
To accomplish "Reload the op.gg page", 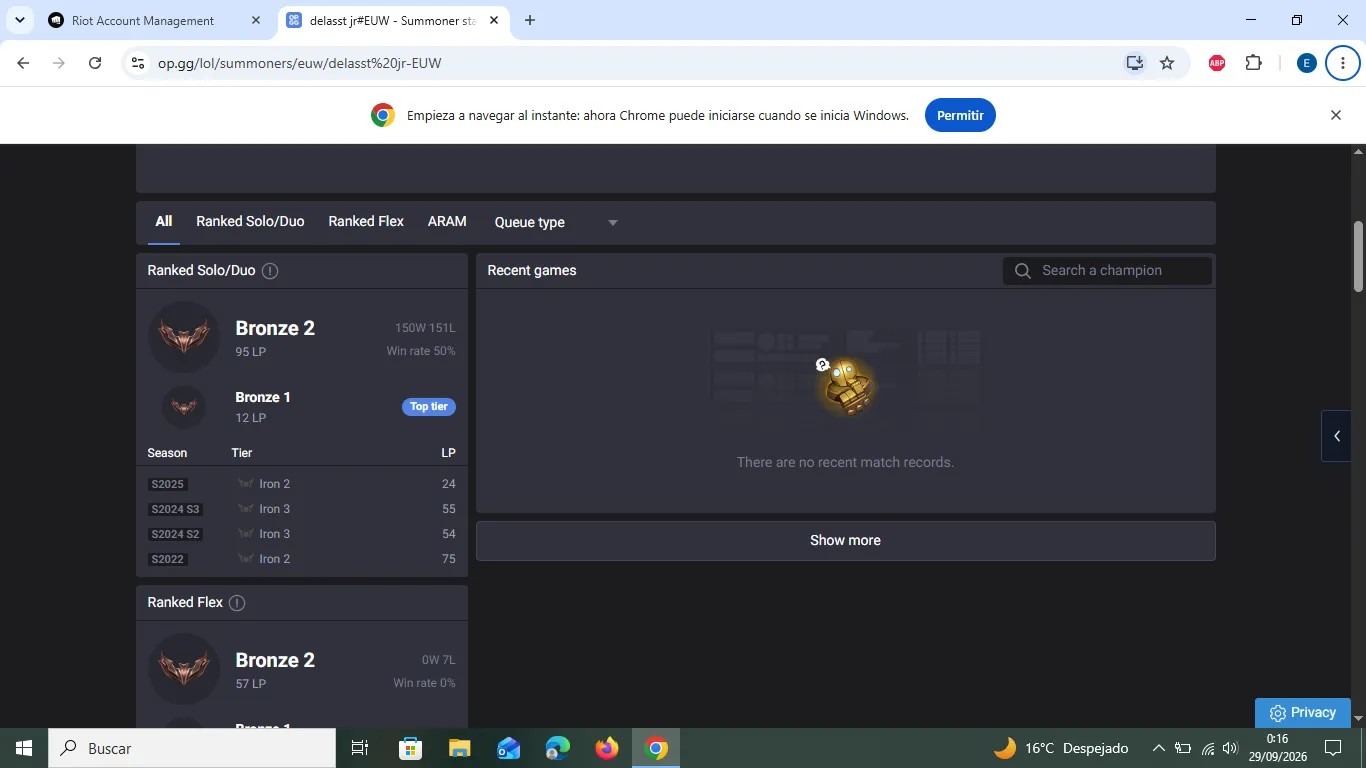I will click(x=95, y=63).
